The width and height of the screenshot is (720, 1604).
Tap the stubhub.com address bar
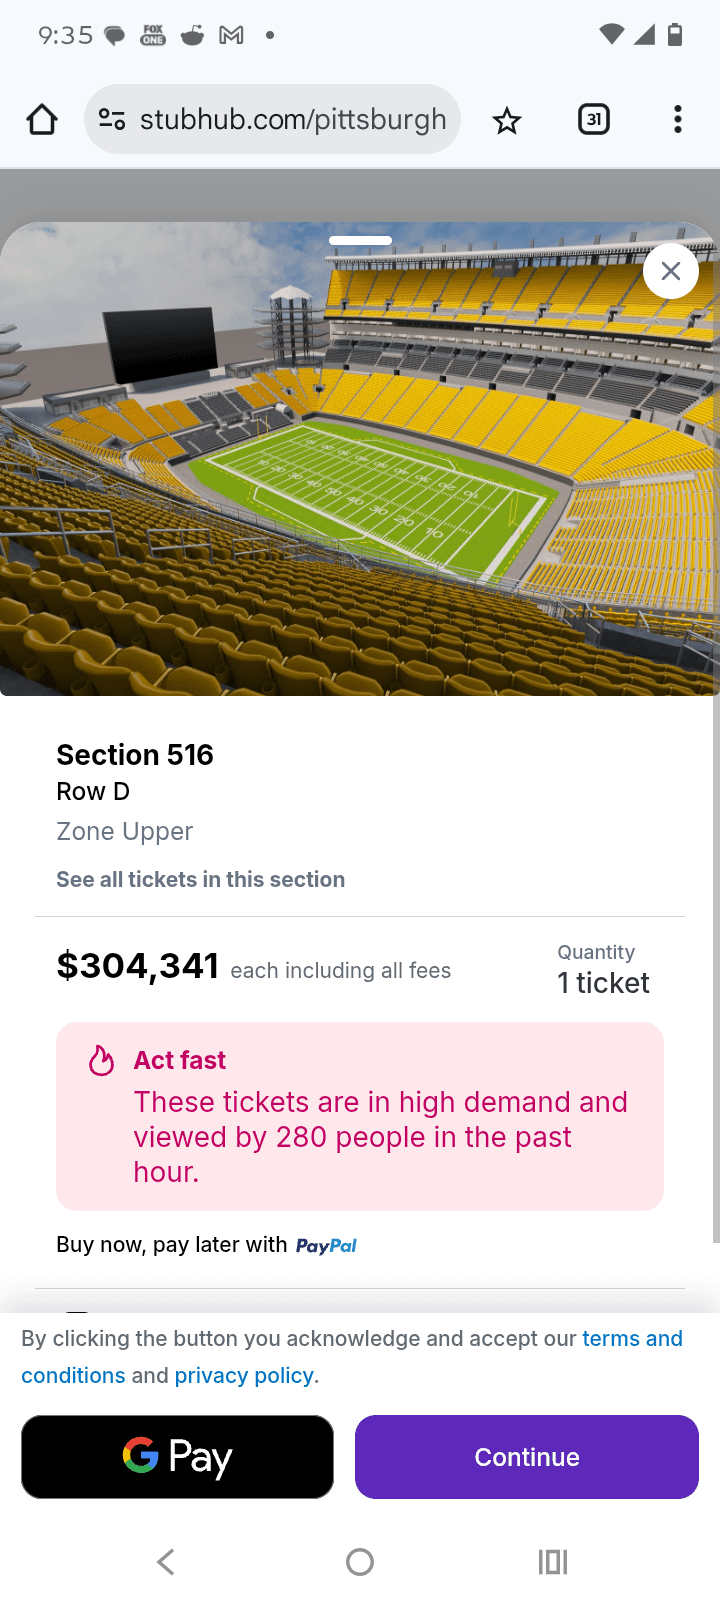[x=292, y=120]
